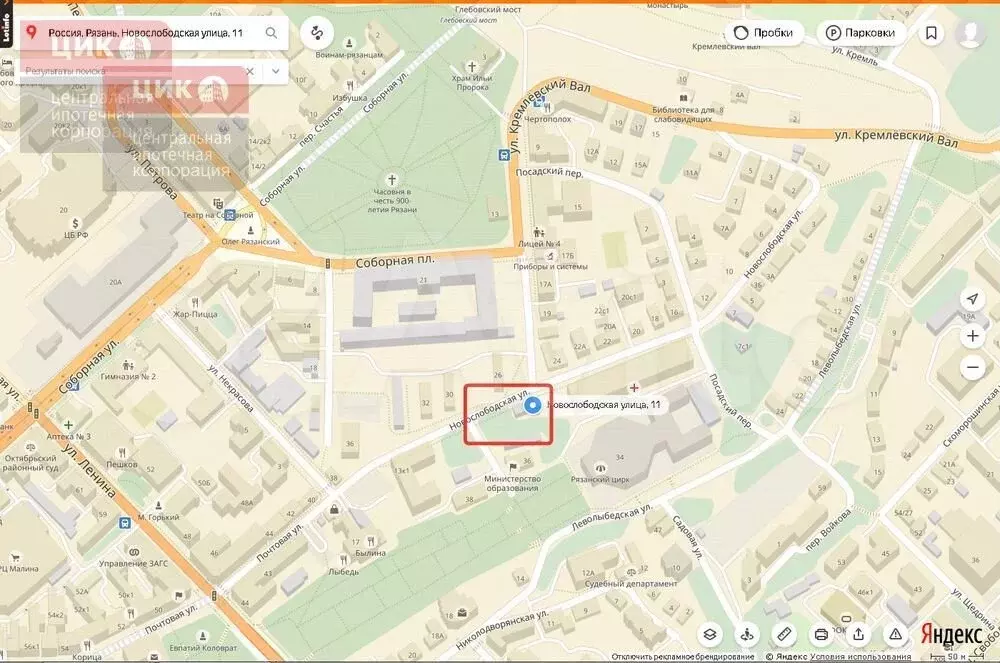Click the Рязанский цирк icon

point(599,469)
